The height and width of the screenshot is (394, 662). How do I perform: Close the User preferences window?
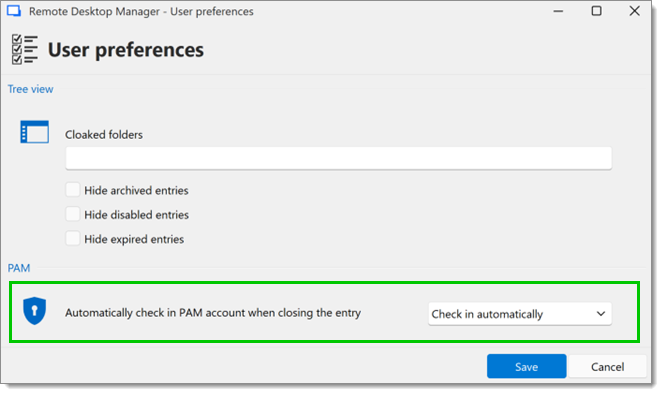pyautogui.click(x=634, y=11)
